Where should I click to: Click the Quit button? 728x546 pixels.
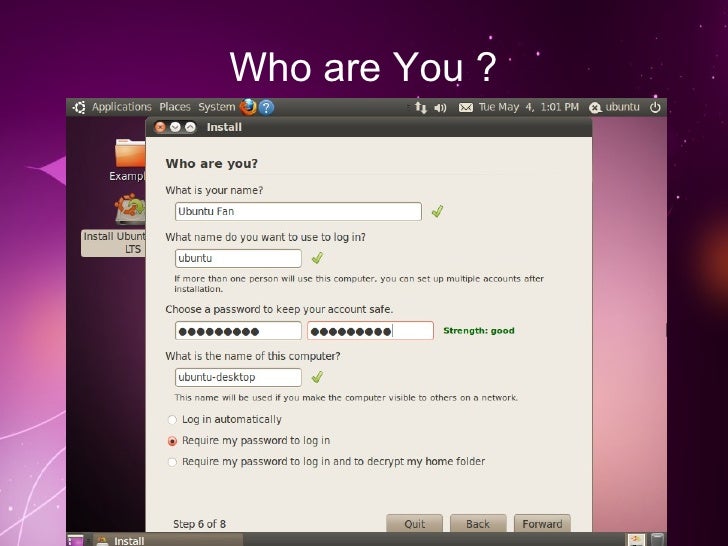coord(414,524)
